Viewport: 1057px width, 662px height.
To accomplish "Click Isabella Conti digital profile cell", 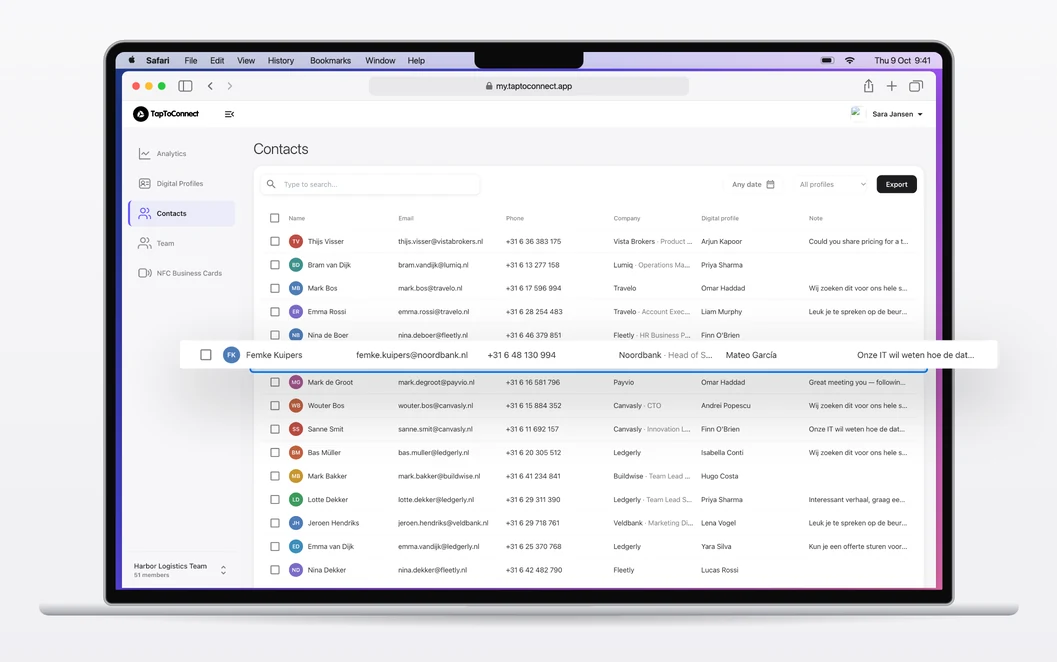I will point(722,453).
